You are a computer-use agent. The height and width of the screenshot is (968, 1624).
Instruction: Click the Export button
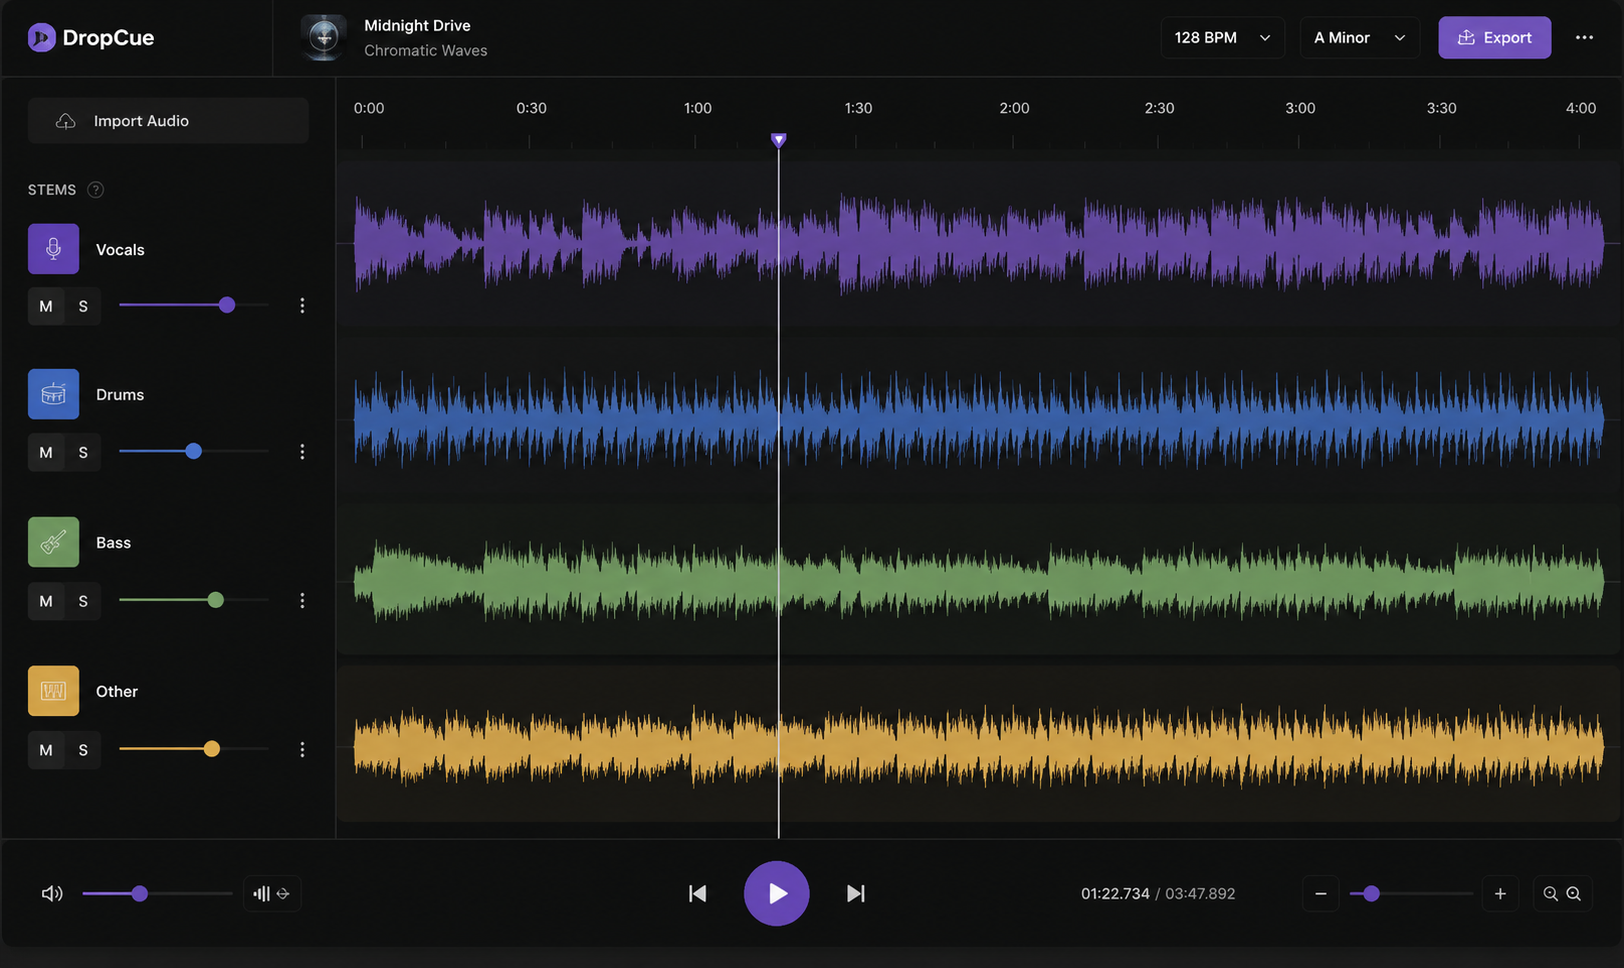click(1494, 38)
